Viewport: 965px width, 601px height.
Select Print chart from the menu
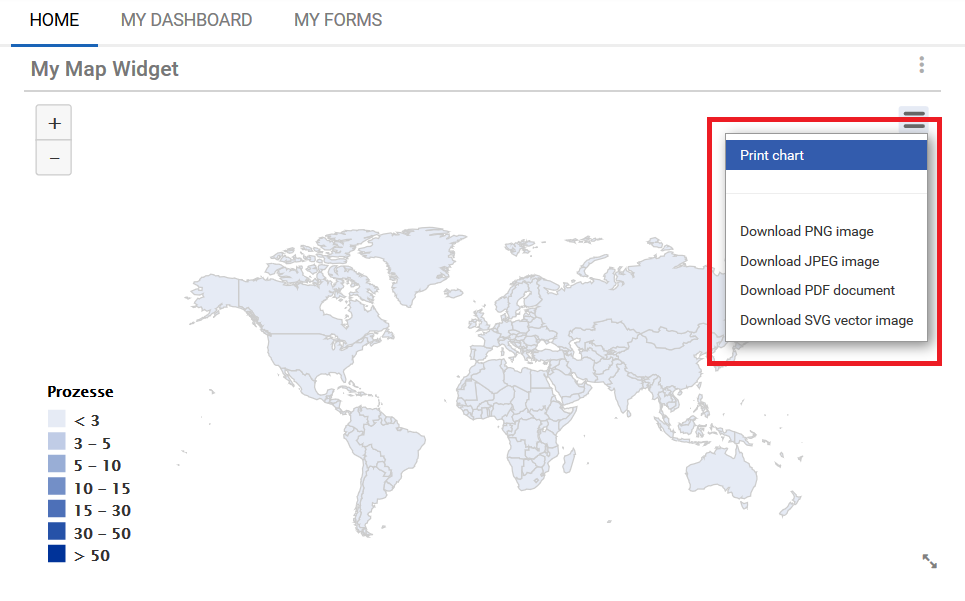click(772, 155)
